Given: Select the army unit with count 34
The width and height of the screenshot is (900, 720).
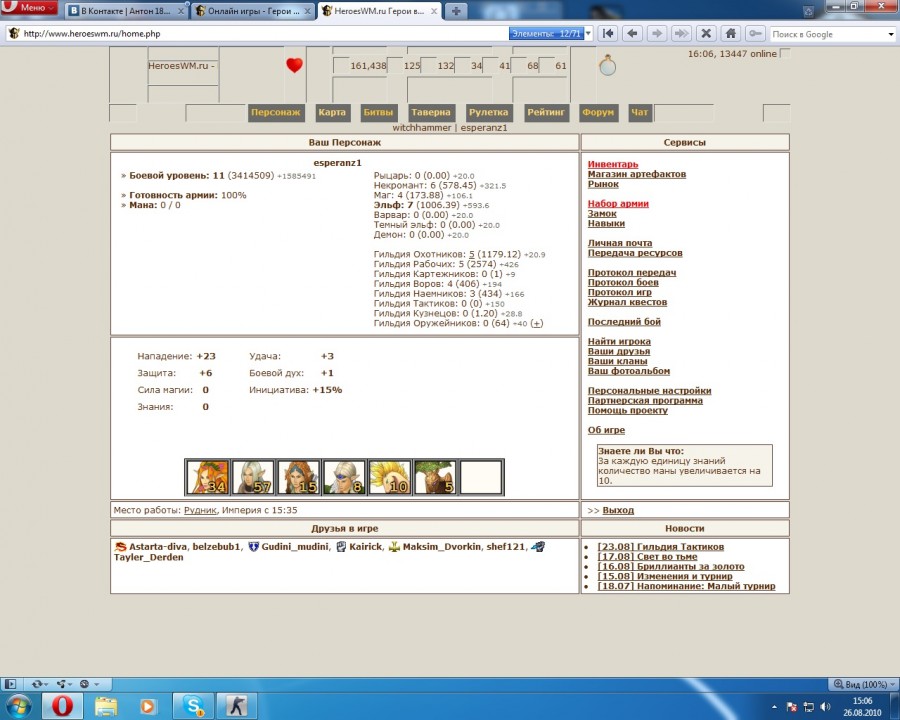Looking at the screenshot, I should 207,477.
